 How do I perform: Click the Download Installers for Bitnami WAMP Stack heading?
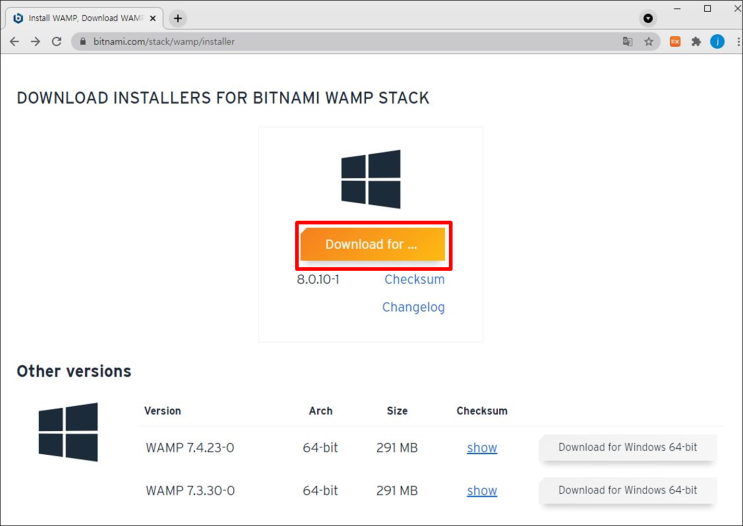click(x=223, y=98)
